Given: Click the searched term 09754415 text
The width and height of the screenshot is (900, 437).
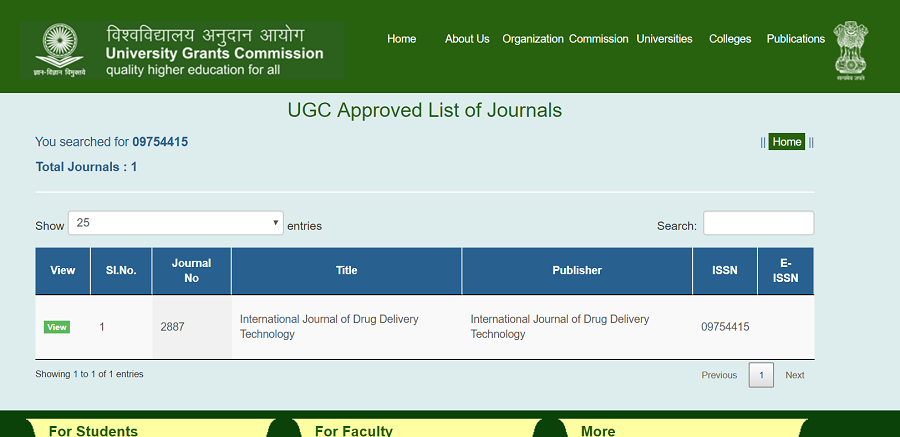Looking at the screenshot, I should pos(160,142).
